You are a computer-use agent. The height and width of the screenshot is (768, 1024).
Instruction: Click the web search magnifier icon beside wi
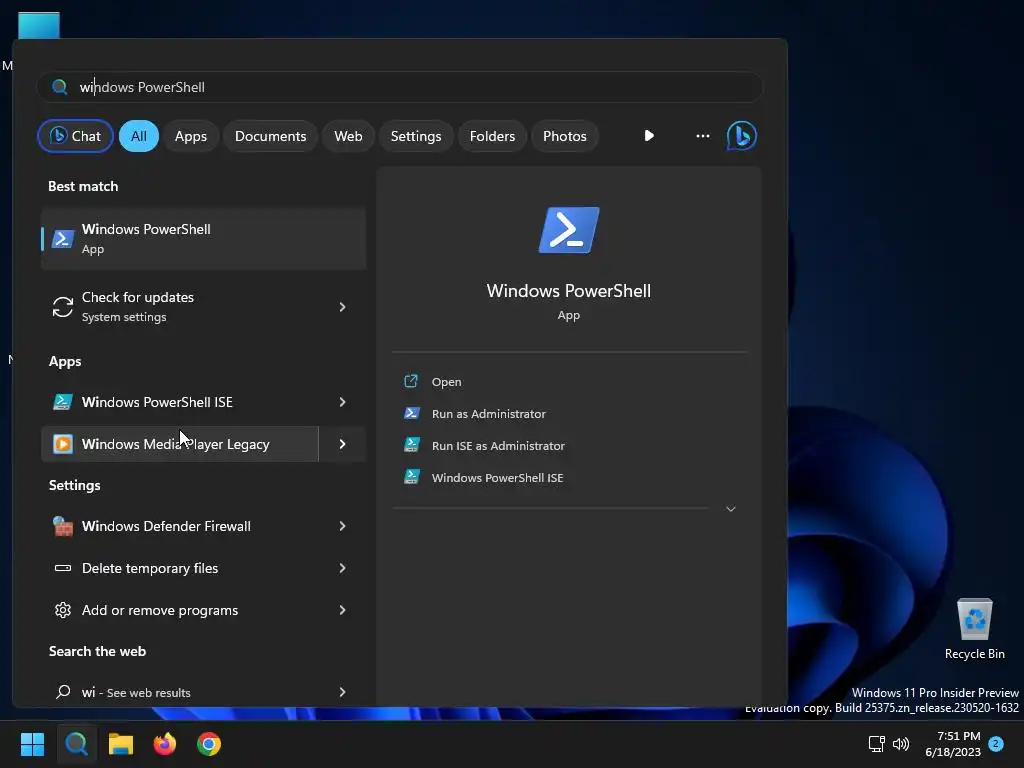coord(63,692)
